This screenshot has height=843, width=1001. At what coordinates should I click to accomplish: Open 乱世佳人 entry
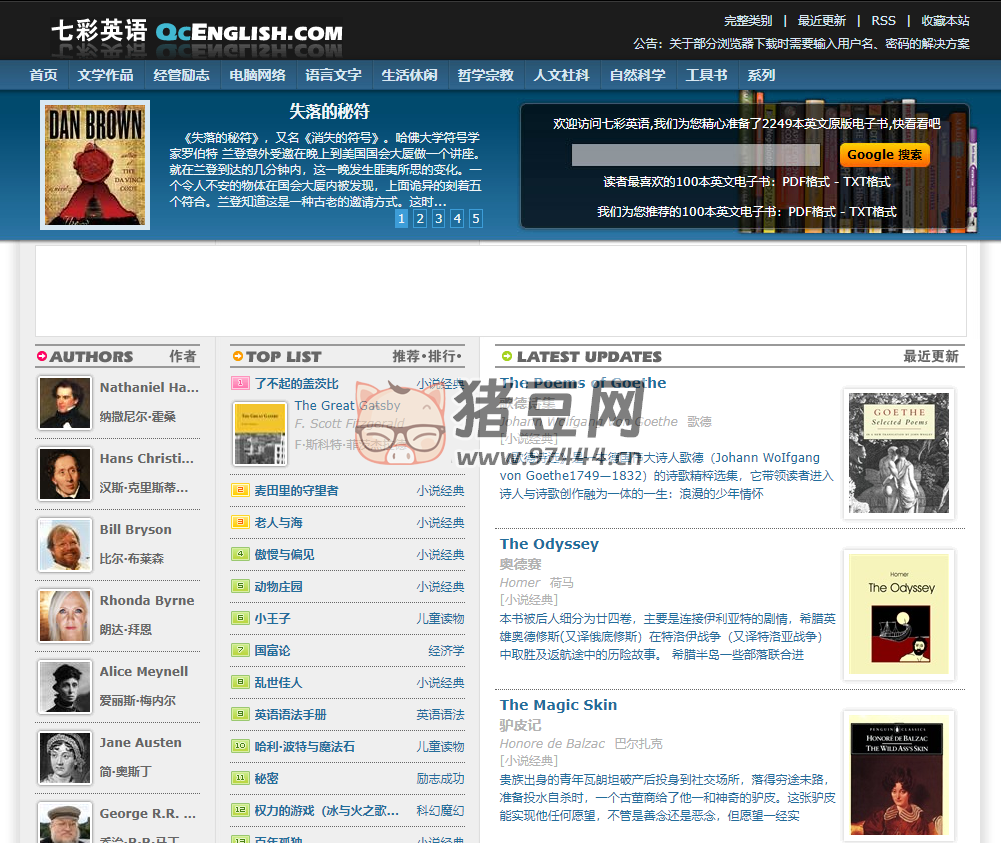click(x=278, y=682)
